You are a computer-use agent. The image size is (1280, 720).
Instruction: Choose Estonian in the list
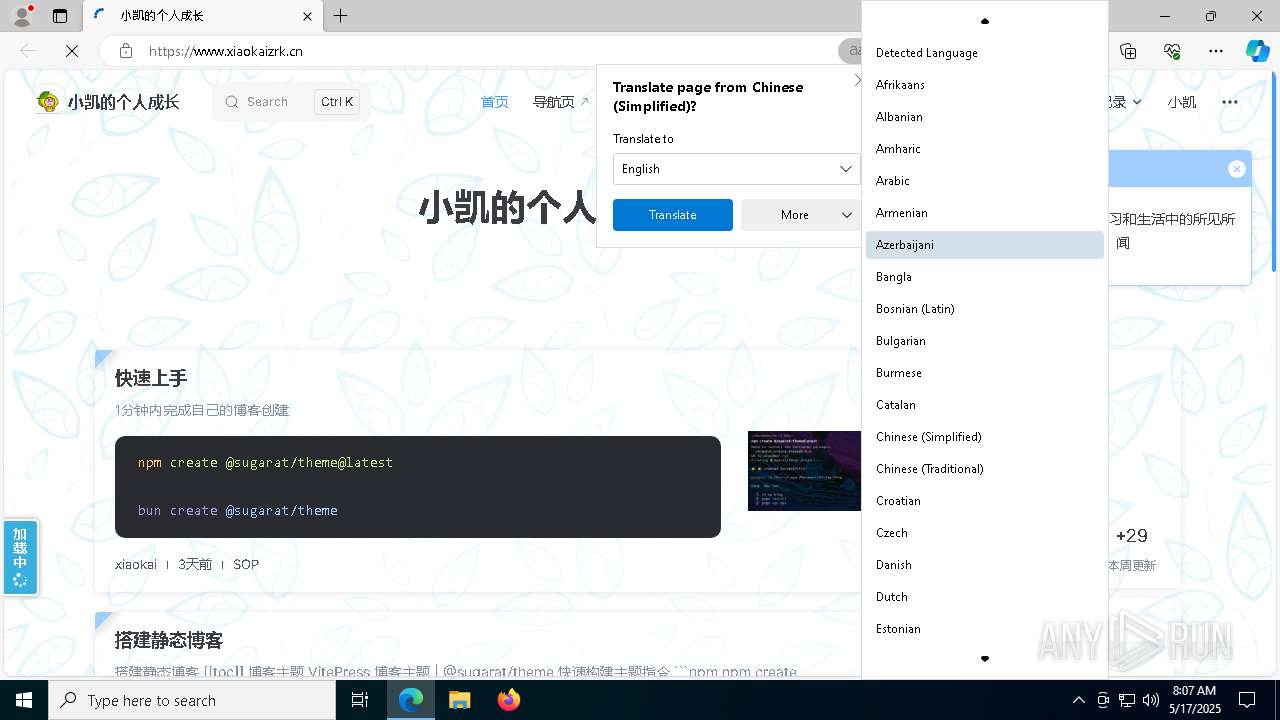984,629
